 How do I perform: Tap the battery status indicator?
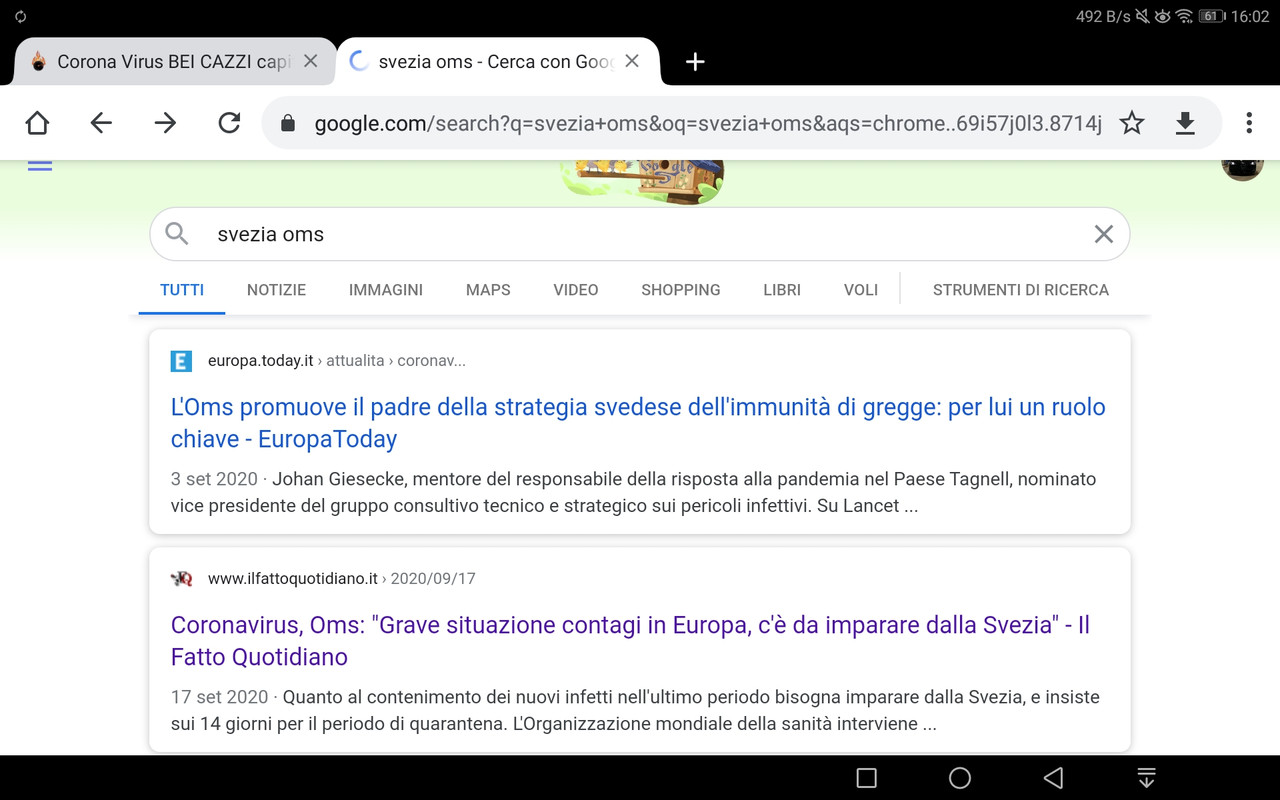click(x=1211, y=16)
